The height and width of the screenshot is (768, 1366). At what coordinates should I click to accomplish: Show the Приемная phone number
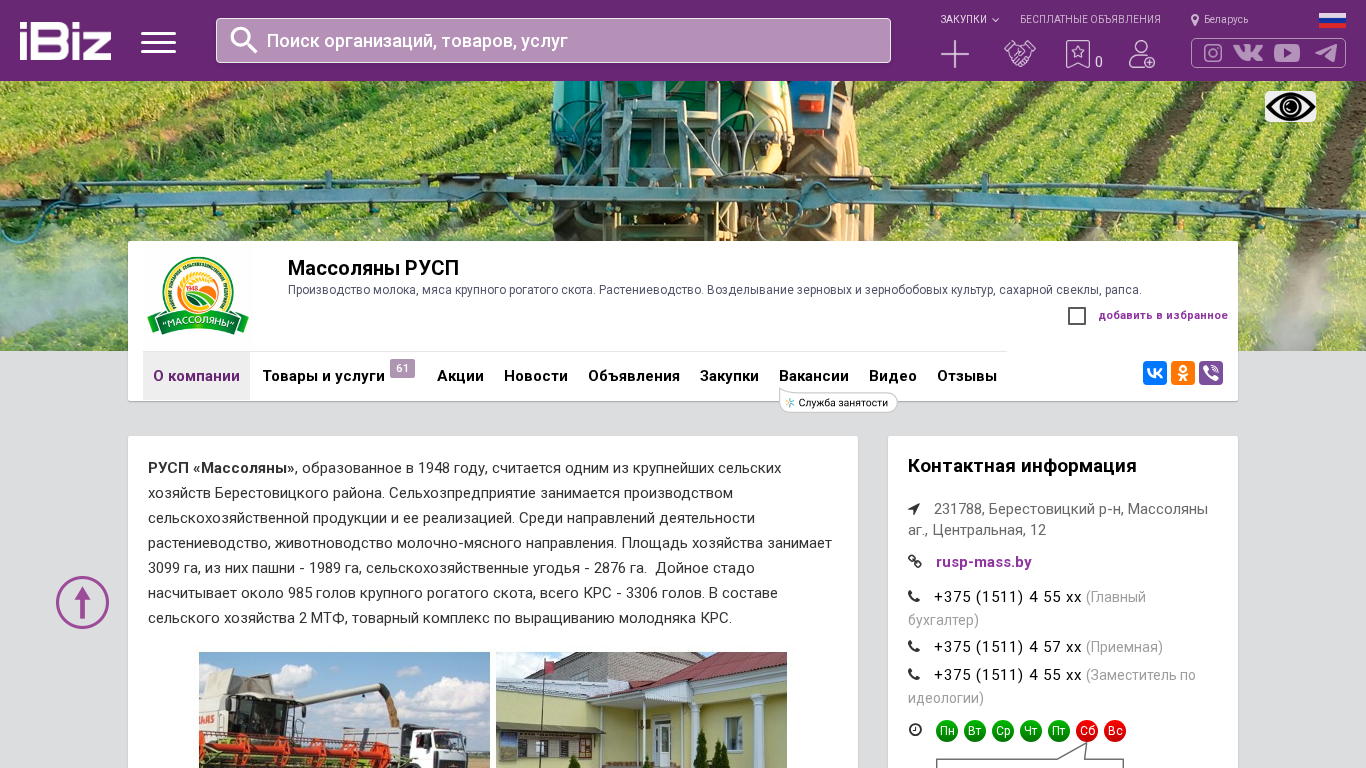[1008, 647]
